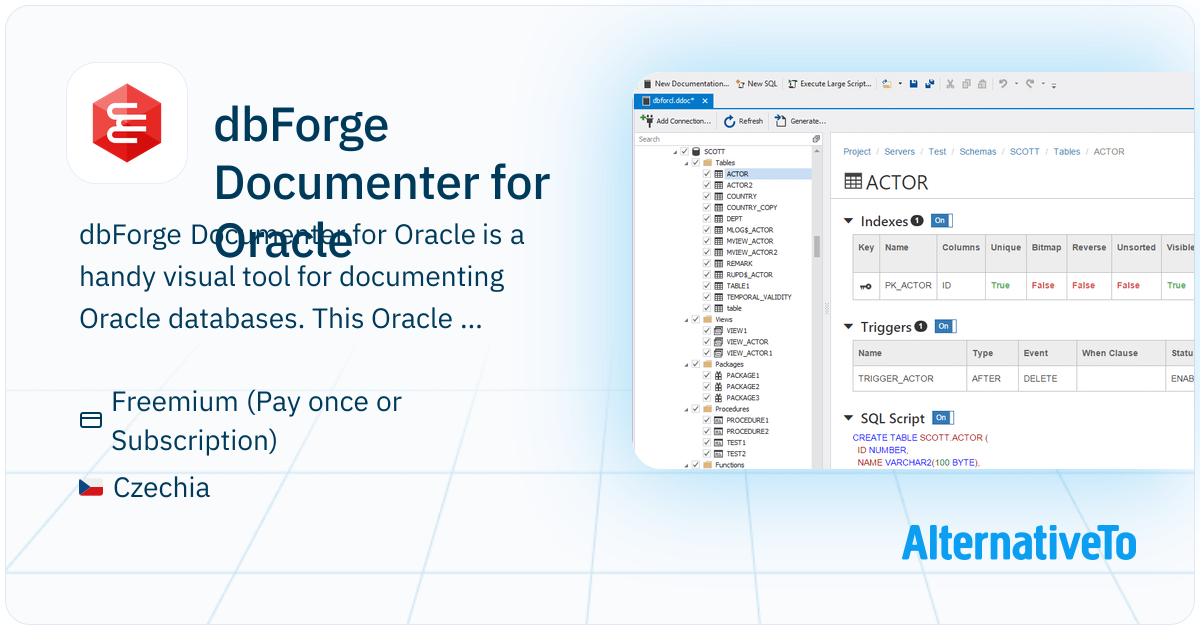The height and width of the screenshot is (630, 1200).
Task: Select COUNTRY_COPY in the tree
Action: pyautogui.click(x=751, y=207)
